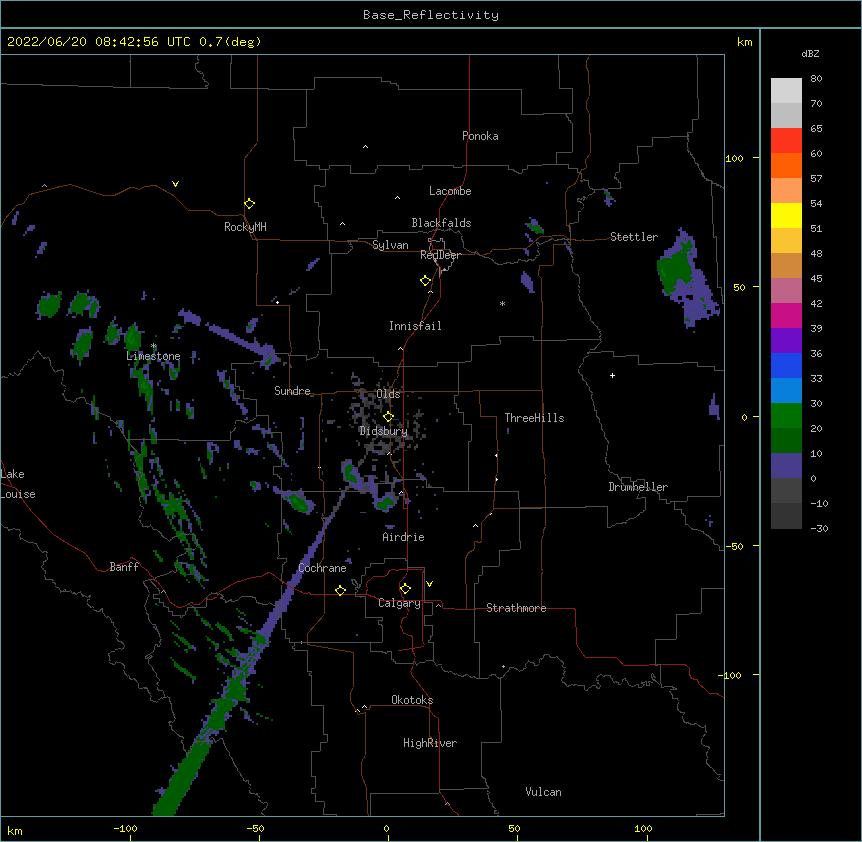The width and height of the screenshot is (862, 842).
Task: Click the RockyMH label
Action: tap(245, 227)
